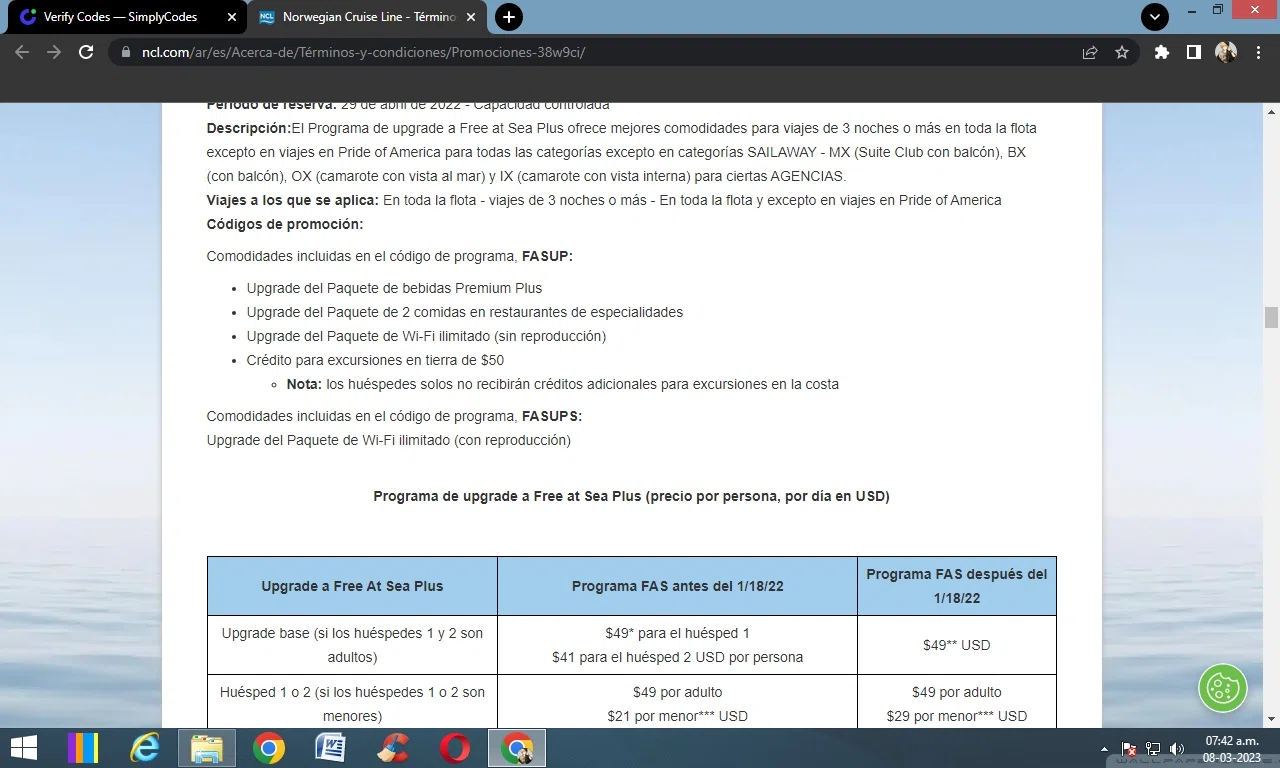This screenshot has height=768, width=1280.
Task: Click the page vertical scrollbar thumb
Action: [1271, 317]
